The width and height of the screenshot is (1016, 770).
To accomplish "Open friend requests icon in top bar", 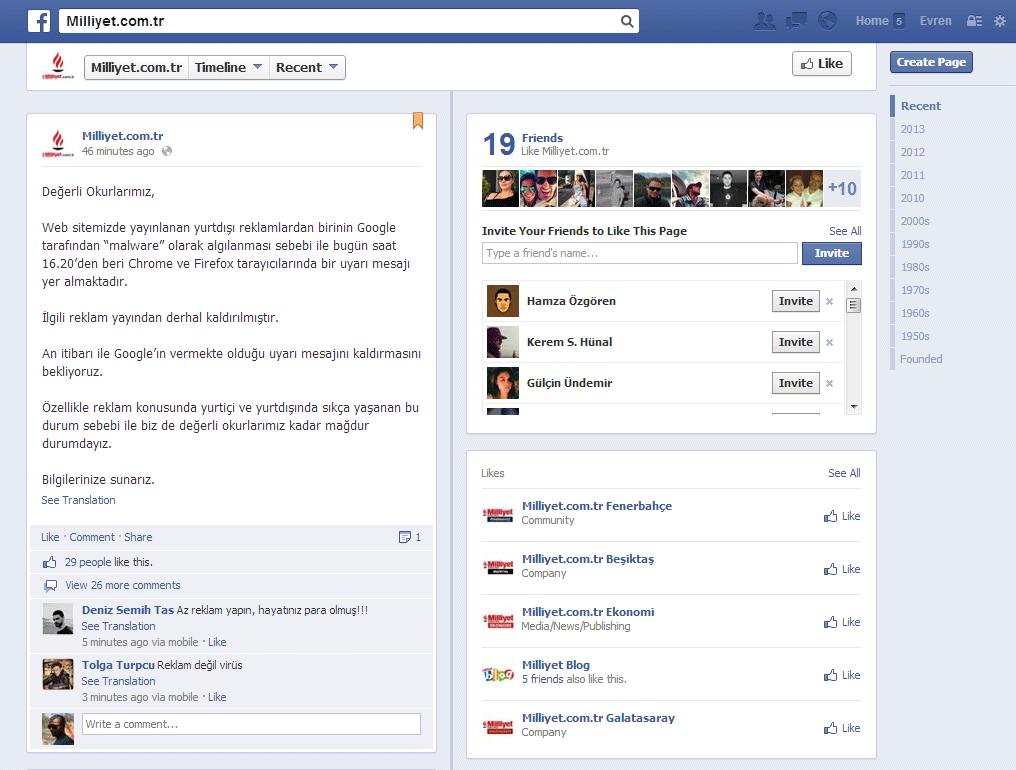I will pyautogui.click(x=765, y=21).
